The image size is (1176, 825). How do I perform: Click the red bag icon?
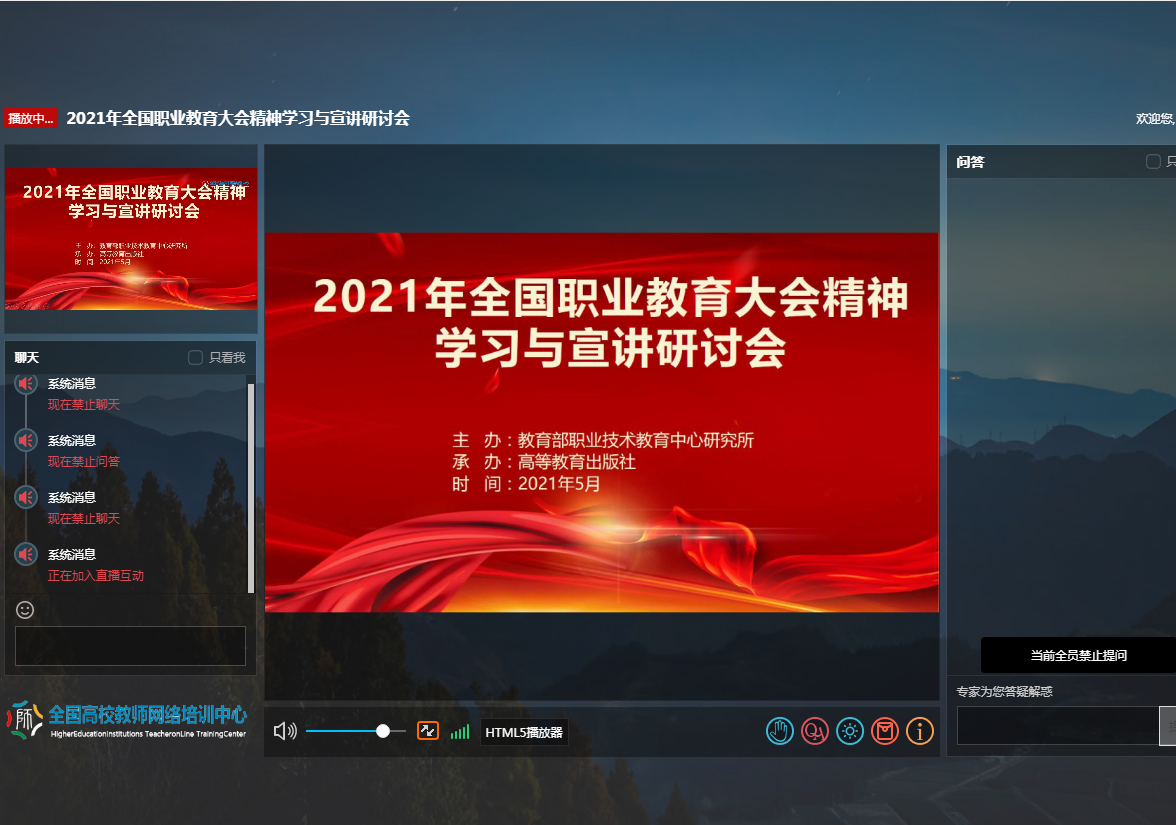point(885,731)
